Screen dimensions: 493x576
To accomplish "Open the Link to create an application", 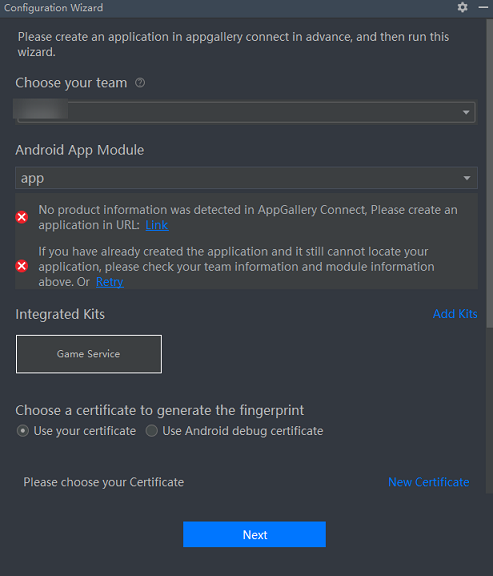I will 157,225.
